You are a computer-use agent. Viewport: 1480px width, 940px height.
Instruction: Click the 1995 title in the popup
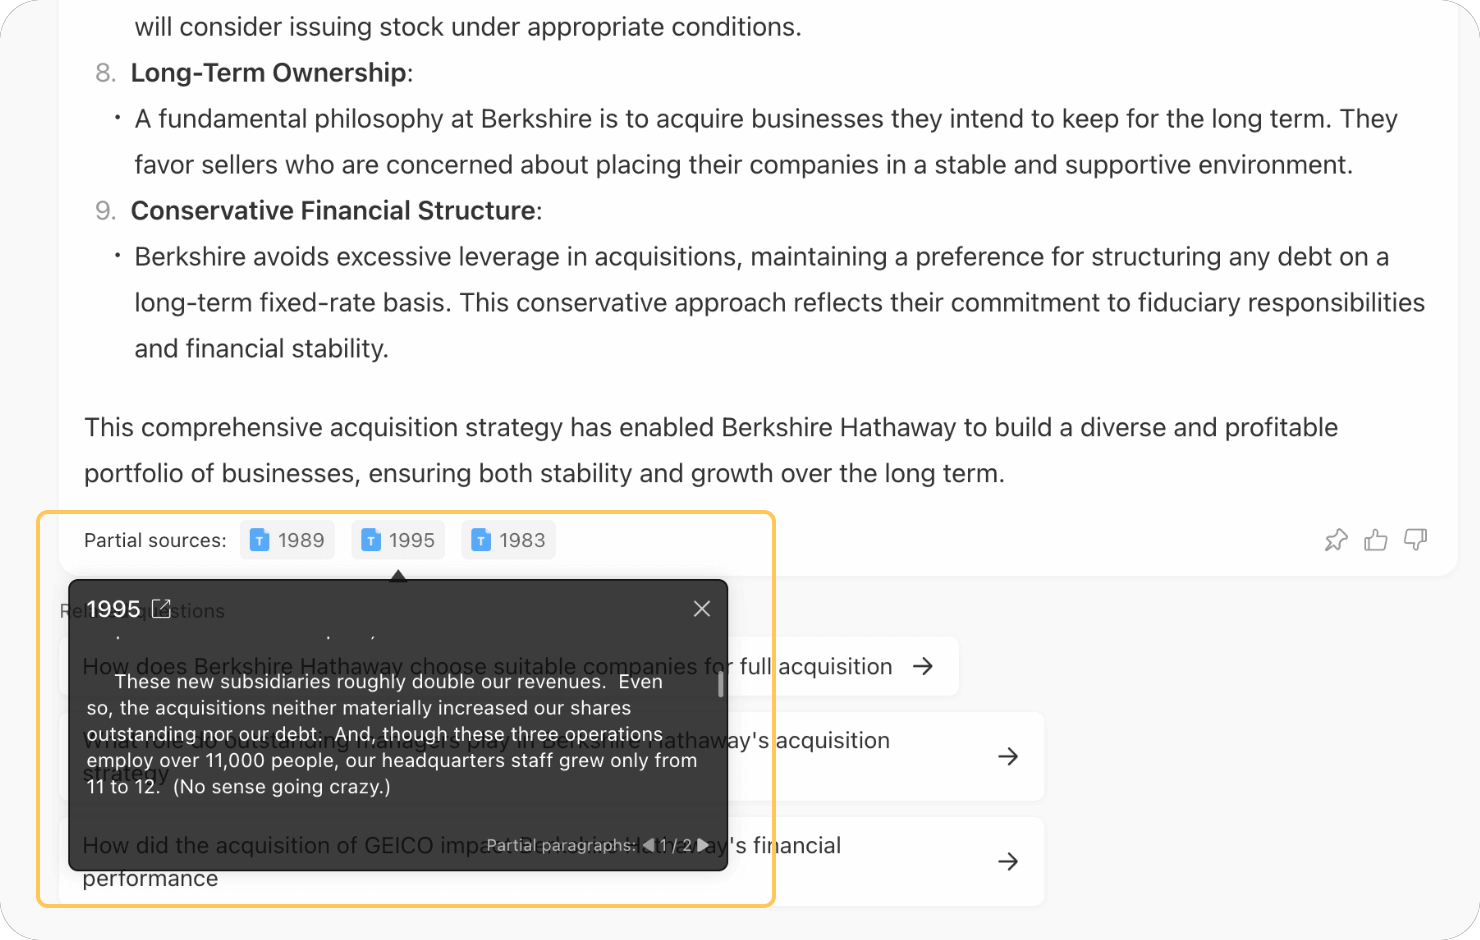113,609
